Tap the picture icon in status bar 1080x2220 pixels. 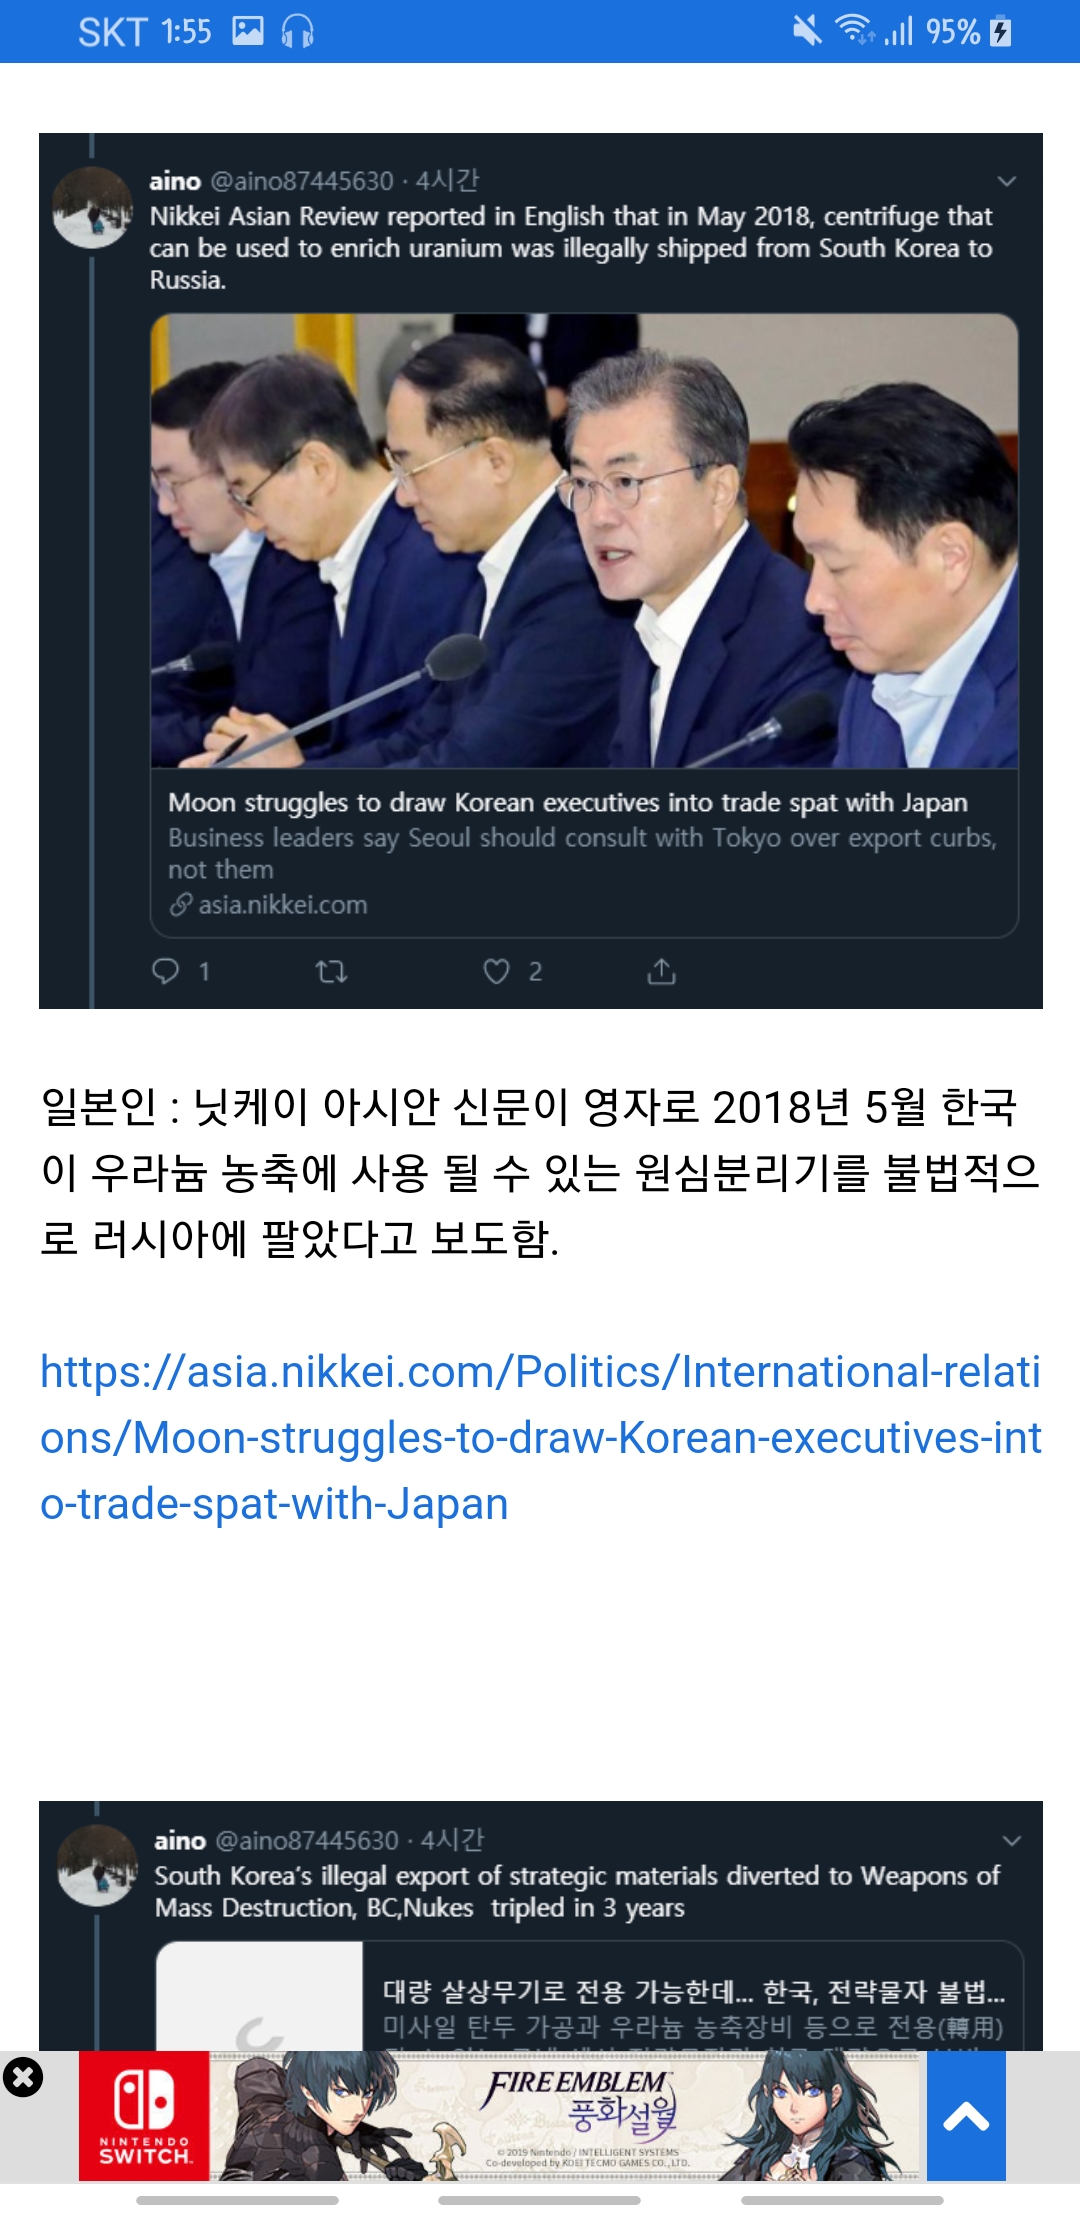[248, 31]
